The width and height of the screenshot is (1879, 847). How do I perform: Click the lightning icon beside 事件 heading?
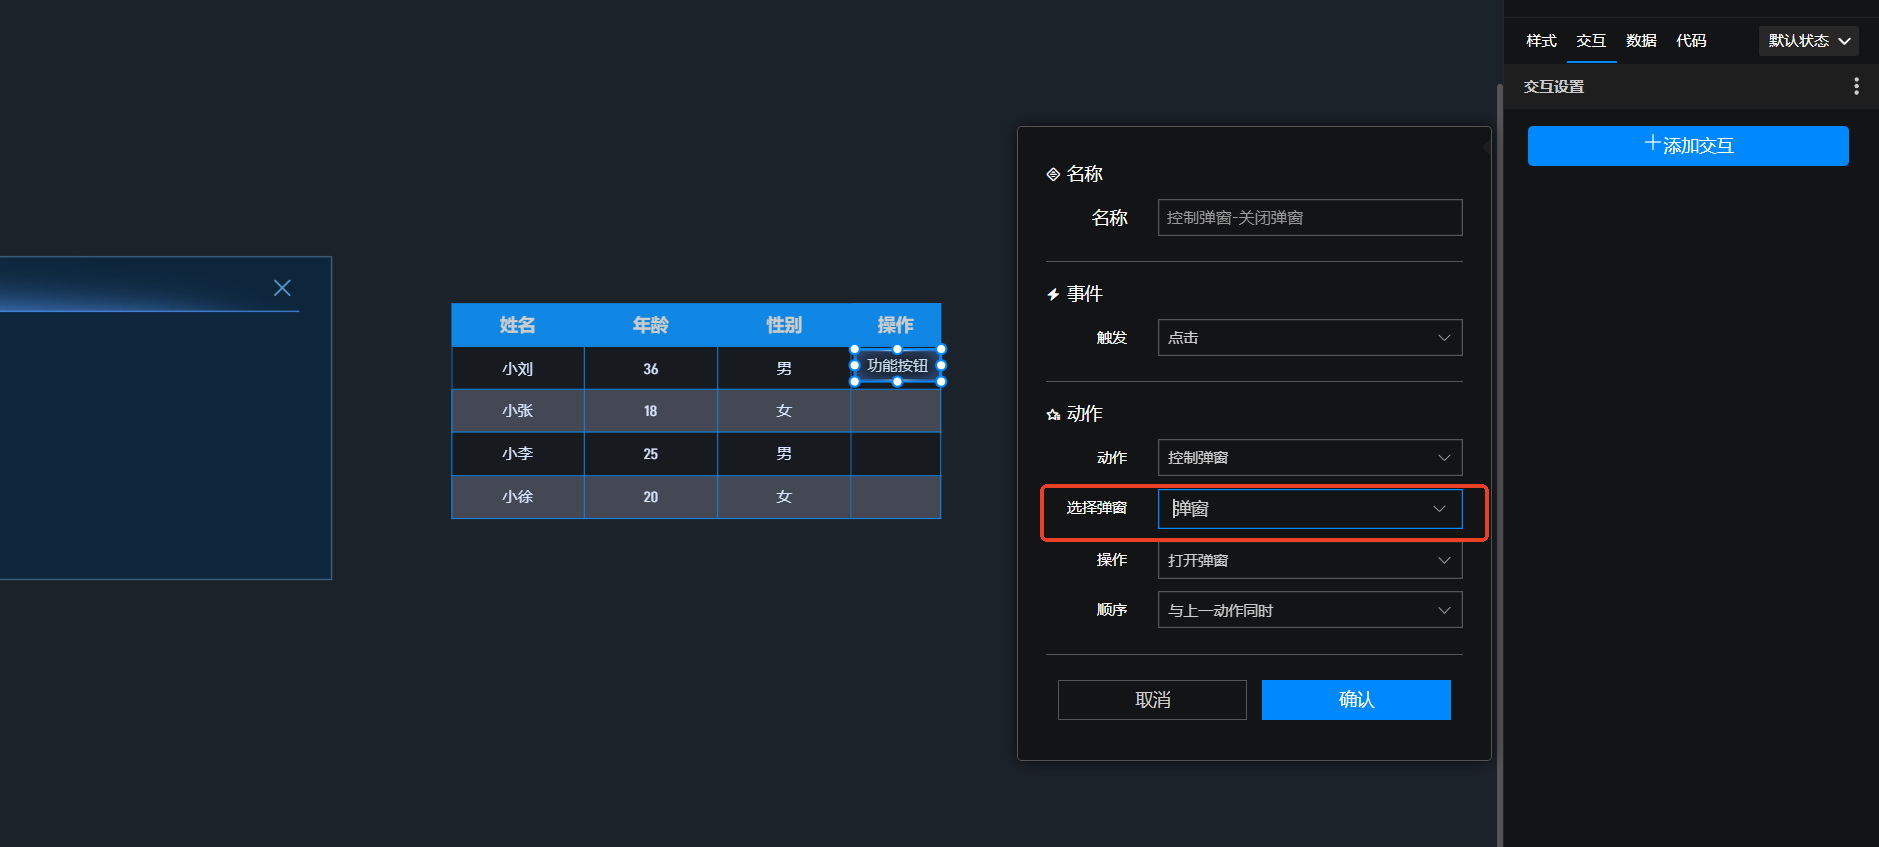coord(1053,294)
